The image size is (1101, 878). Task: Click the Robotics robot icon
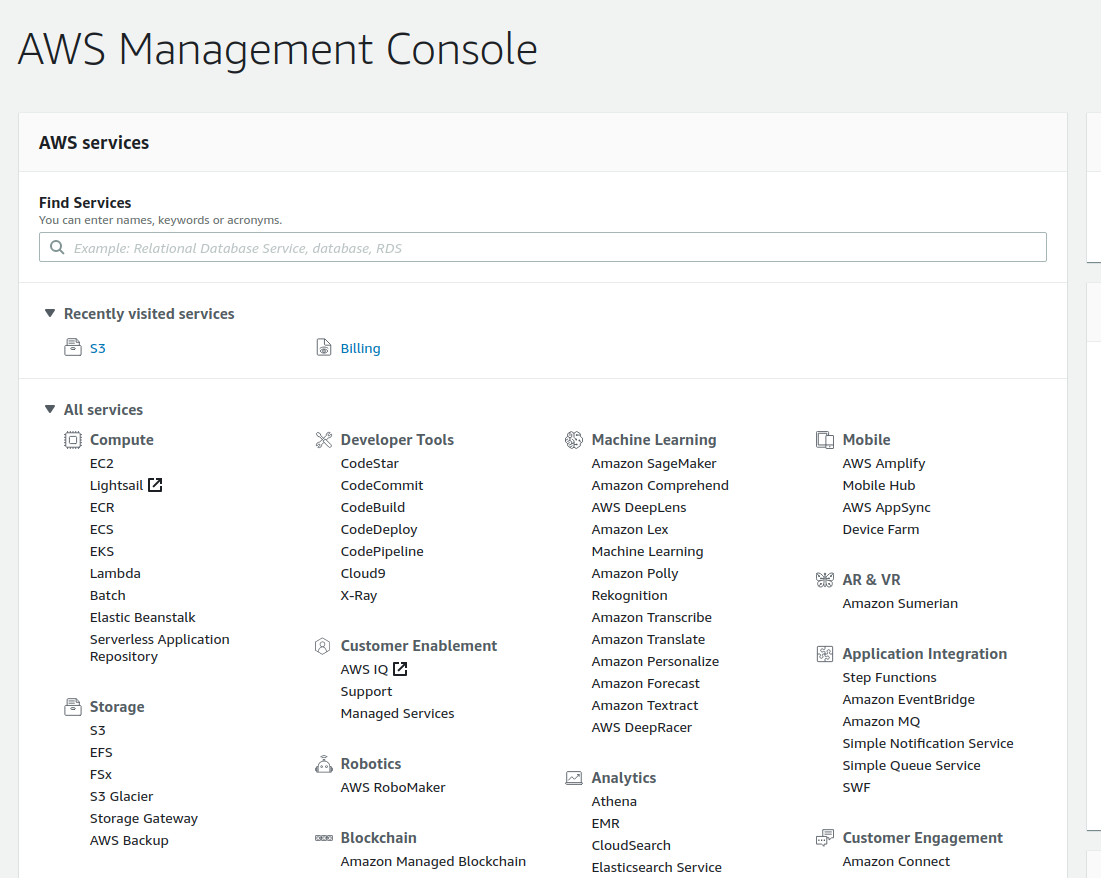click(x=323, y=764)
